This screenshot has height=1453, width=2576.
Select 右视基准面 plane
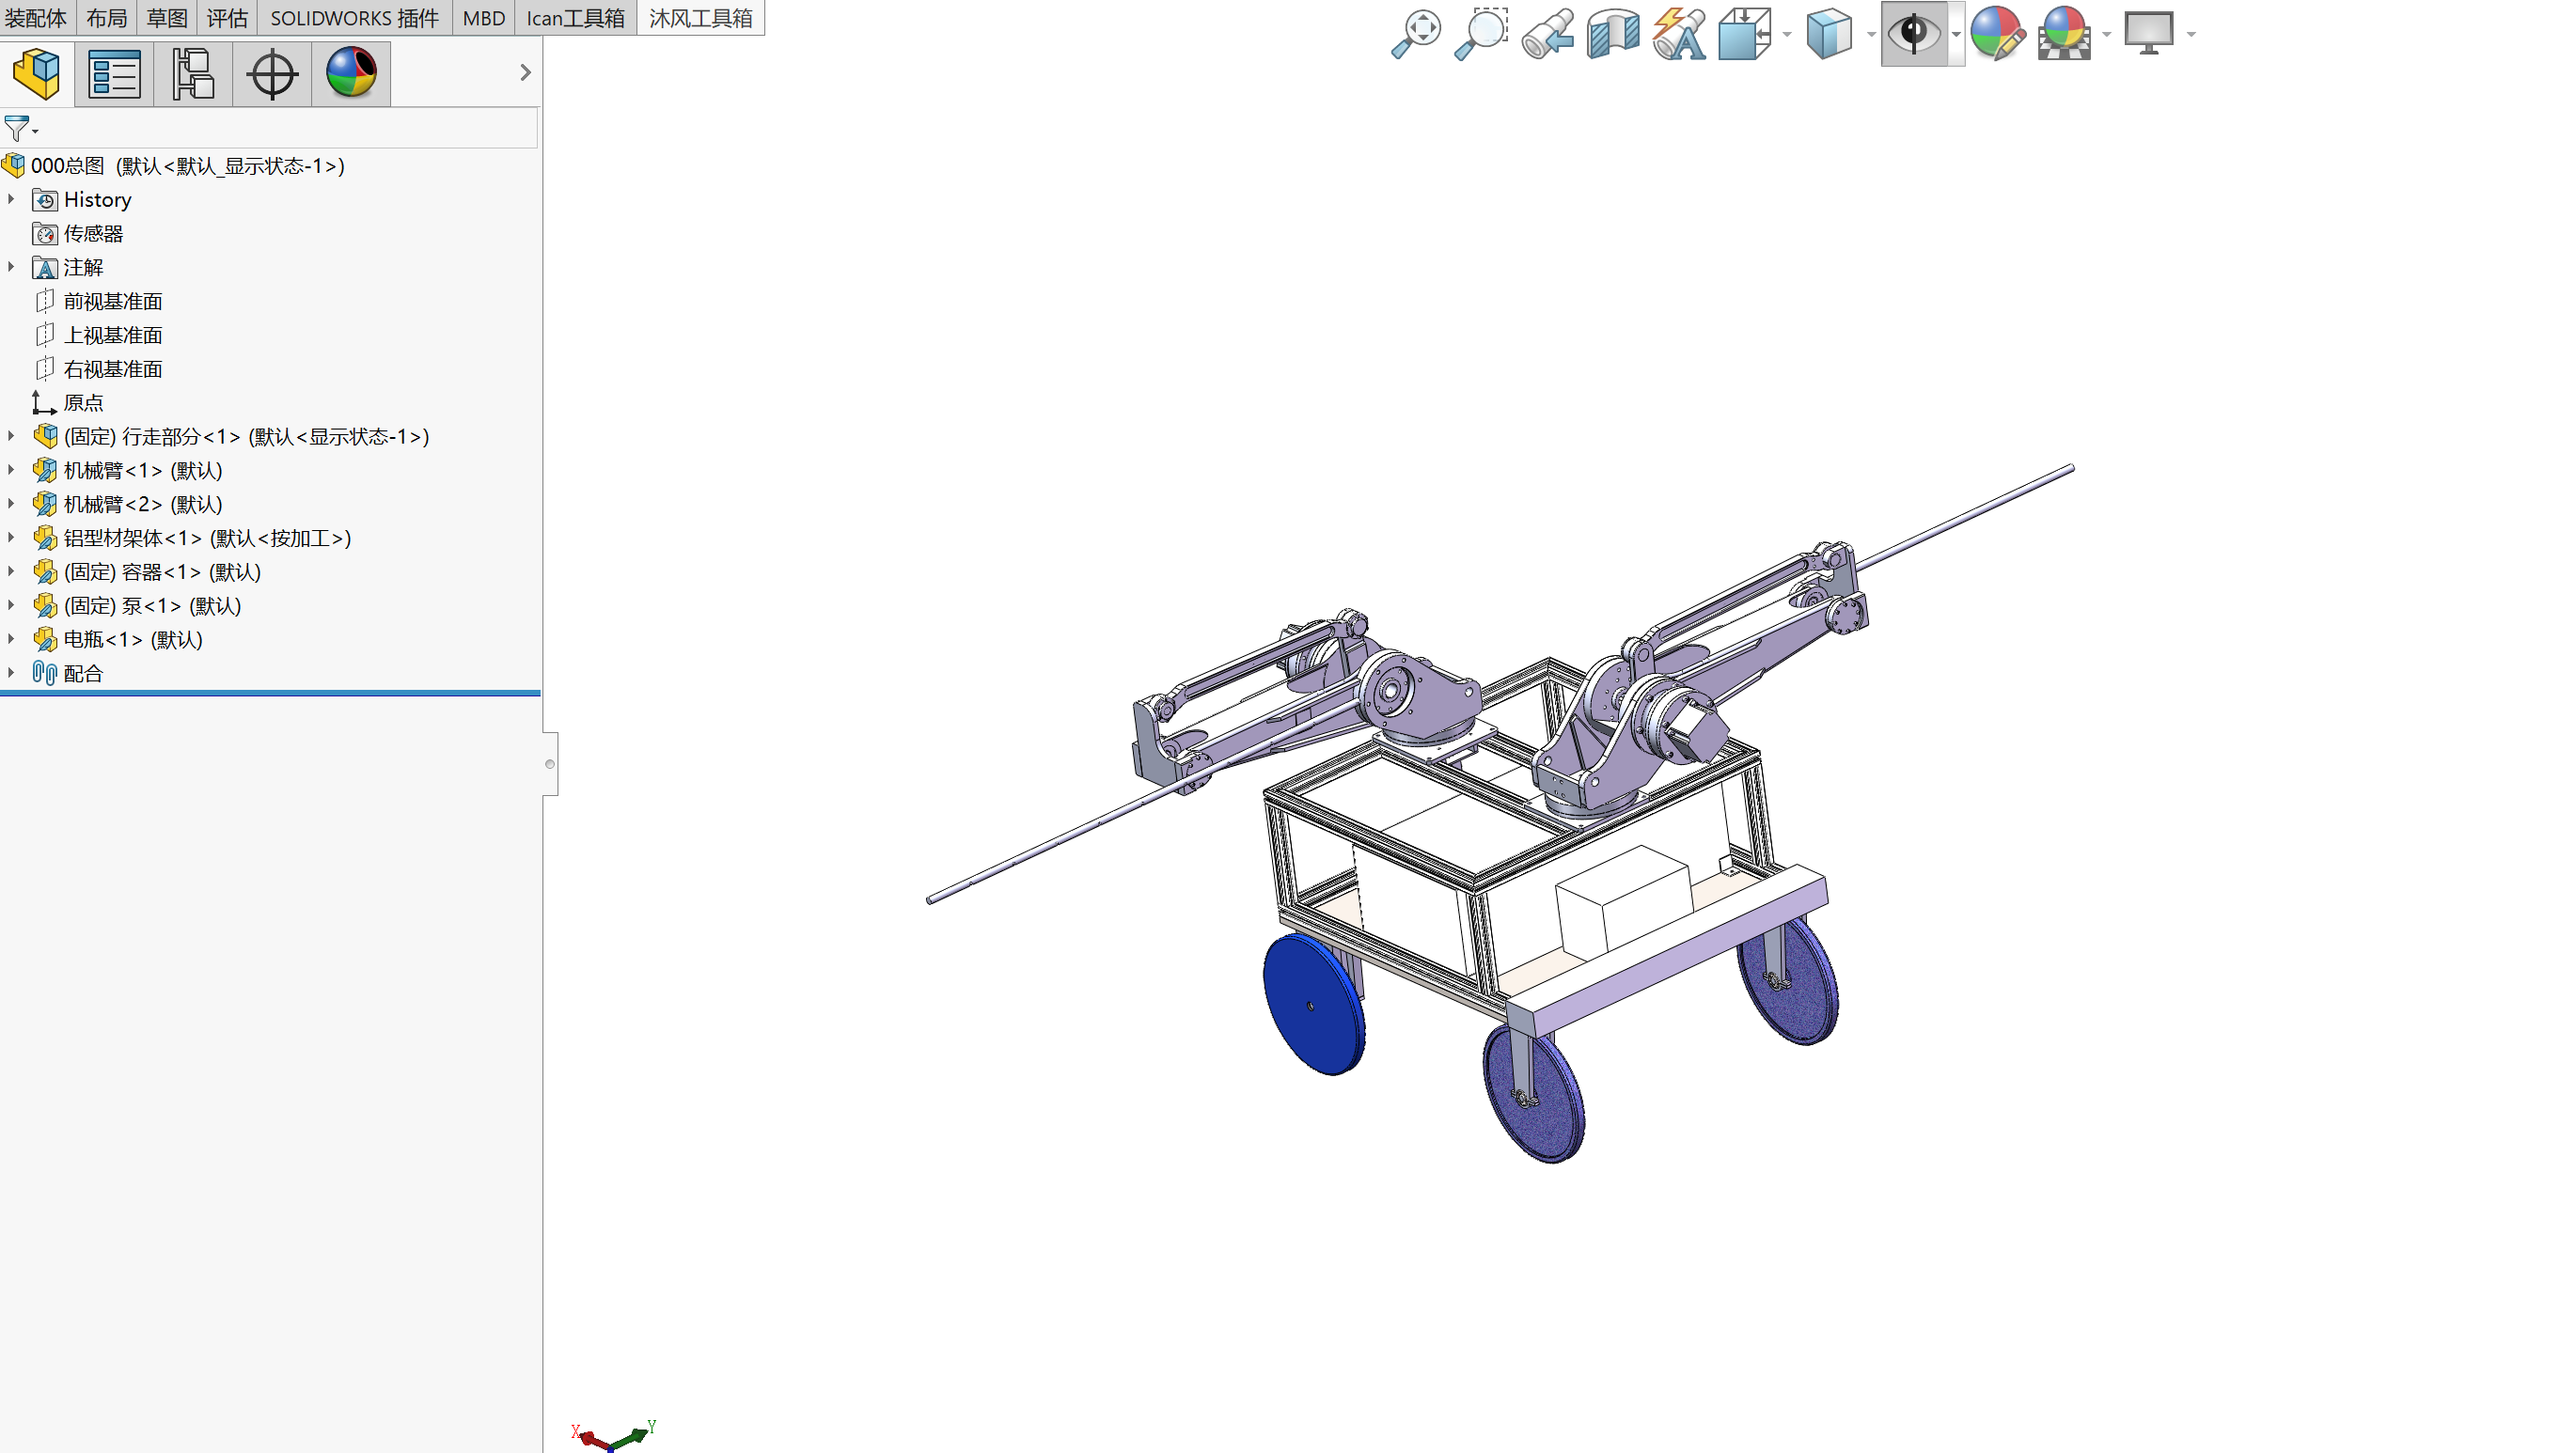[113, 369]
